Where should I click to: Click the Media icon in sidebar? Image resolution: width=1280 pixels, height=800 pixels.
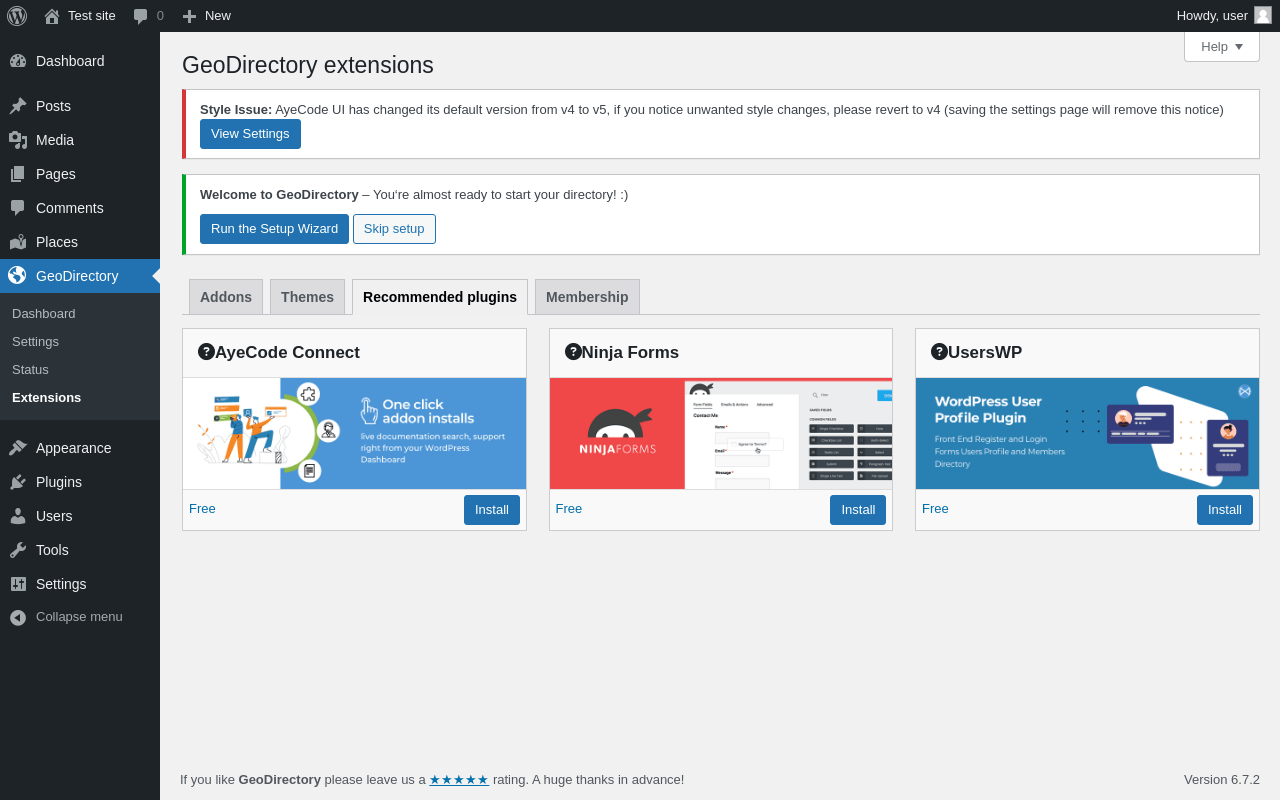tap(18, 140)
